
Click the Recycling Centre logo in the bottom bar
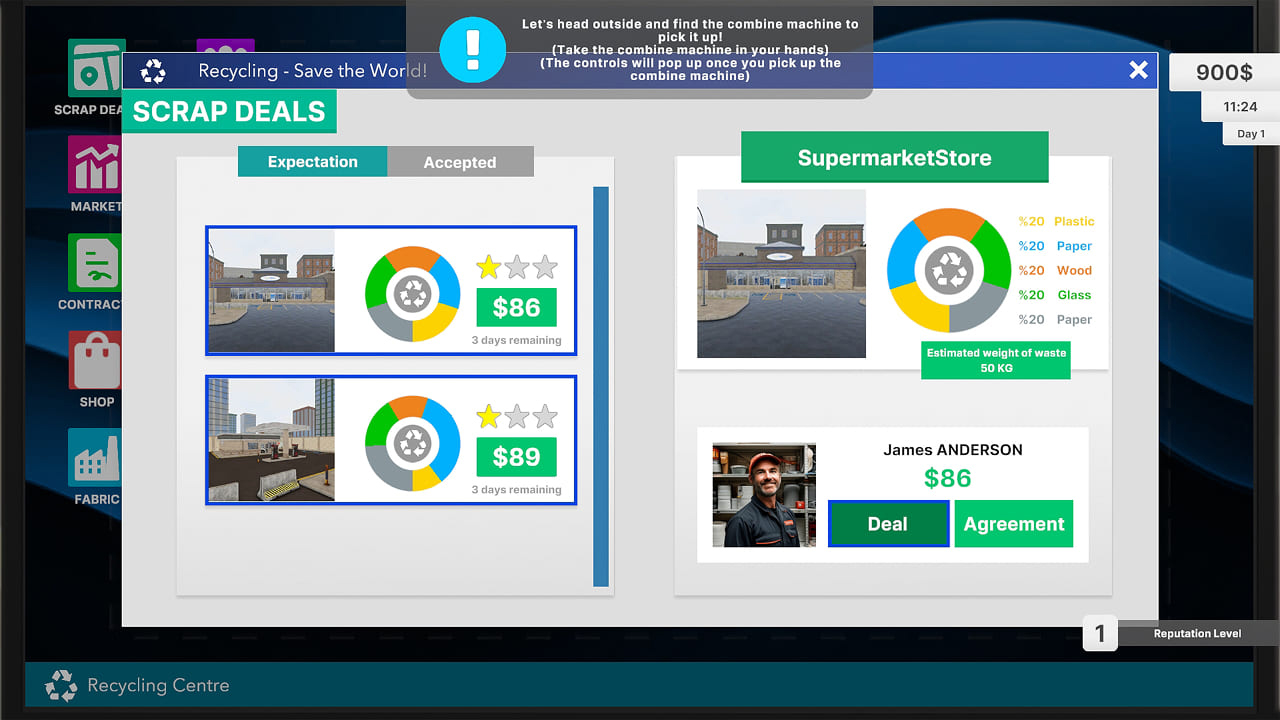pyautogui.click(x=60, y=686)
